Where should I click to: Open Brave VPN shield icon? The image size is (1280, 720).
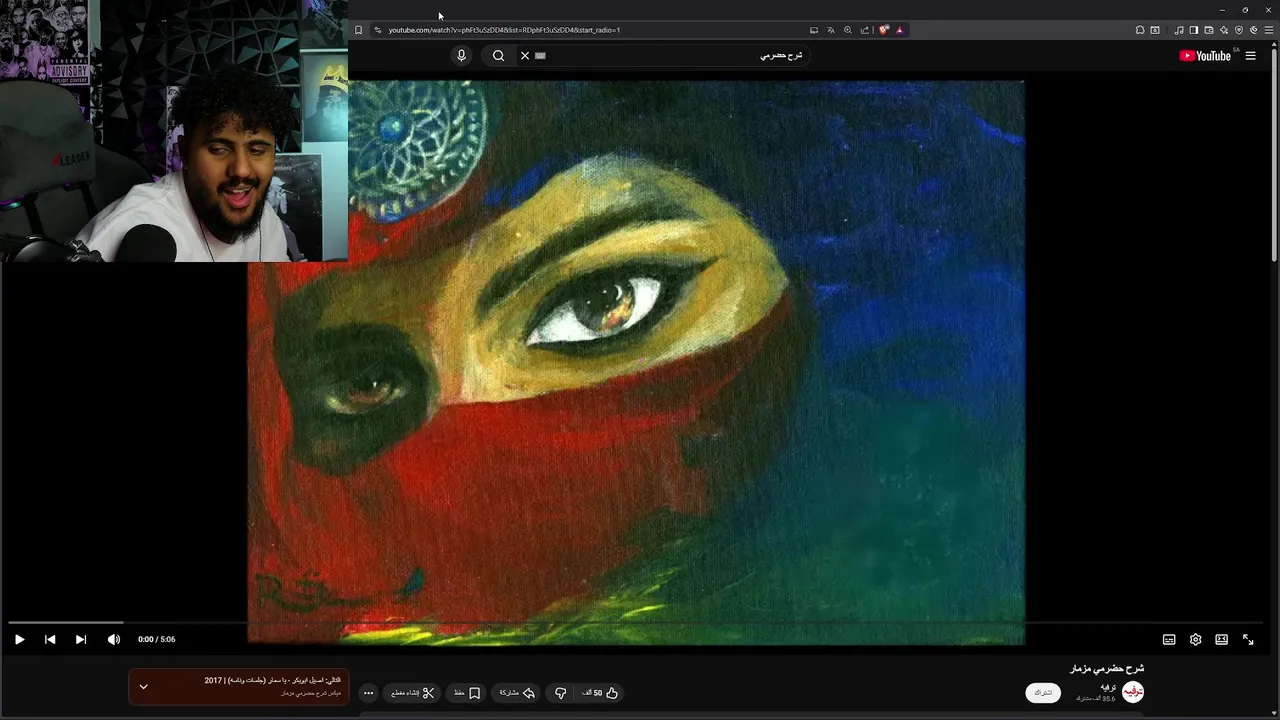(x=1239, y=30)
